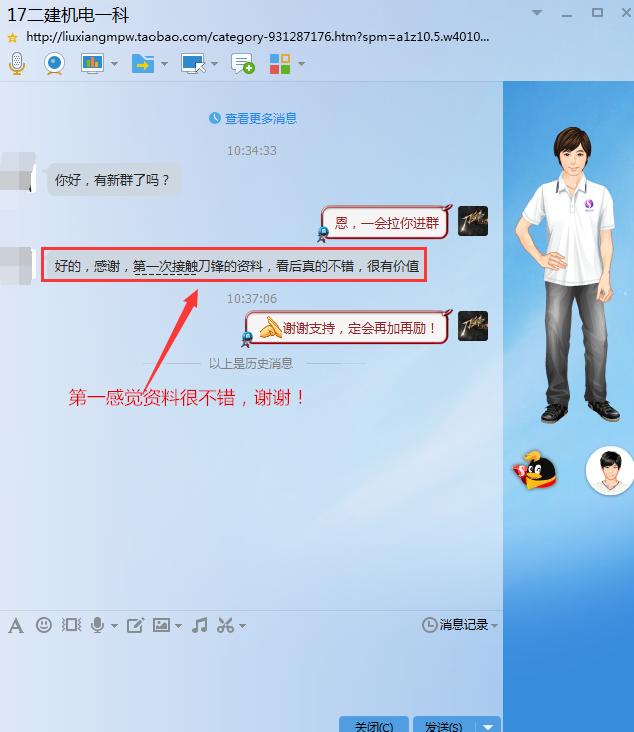Open the liuxiangmpw.taobao.com link

pyautogui.click(x=258, y=37)
